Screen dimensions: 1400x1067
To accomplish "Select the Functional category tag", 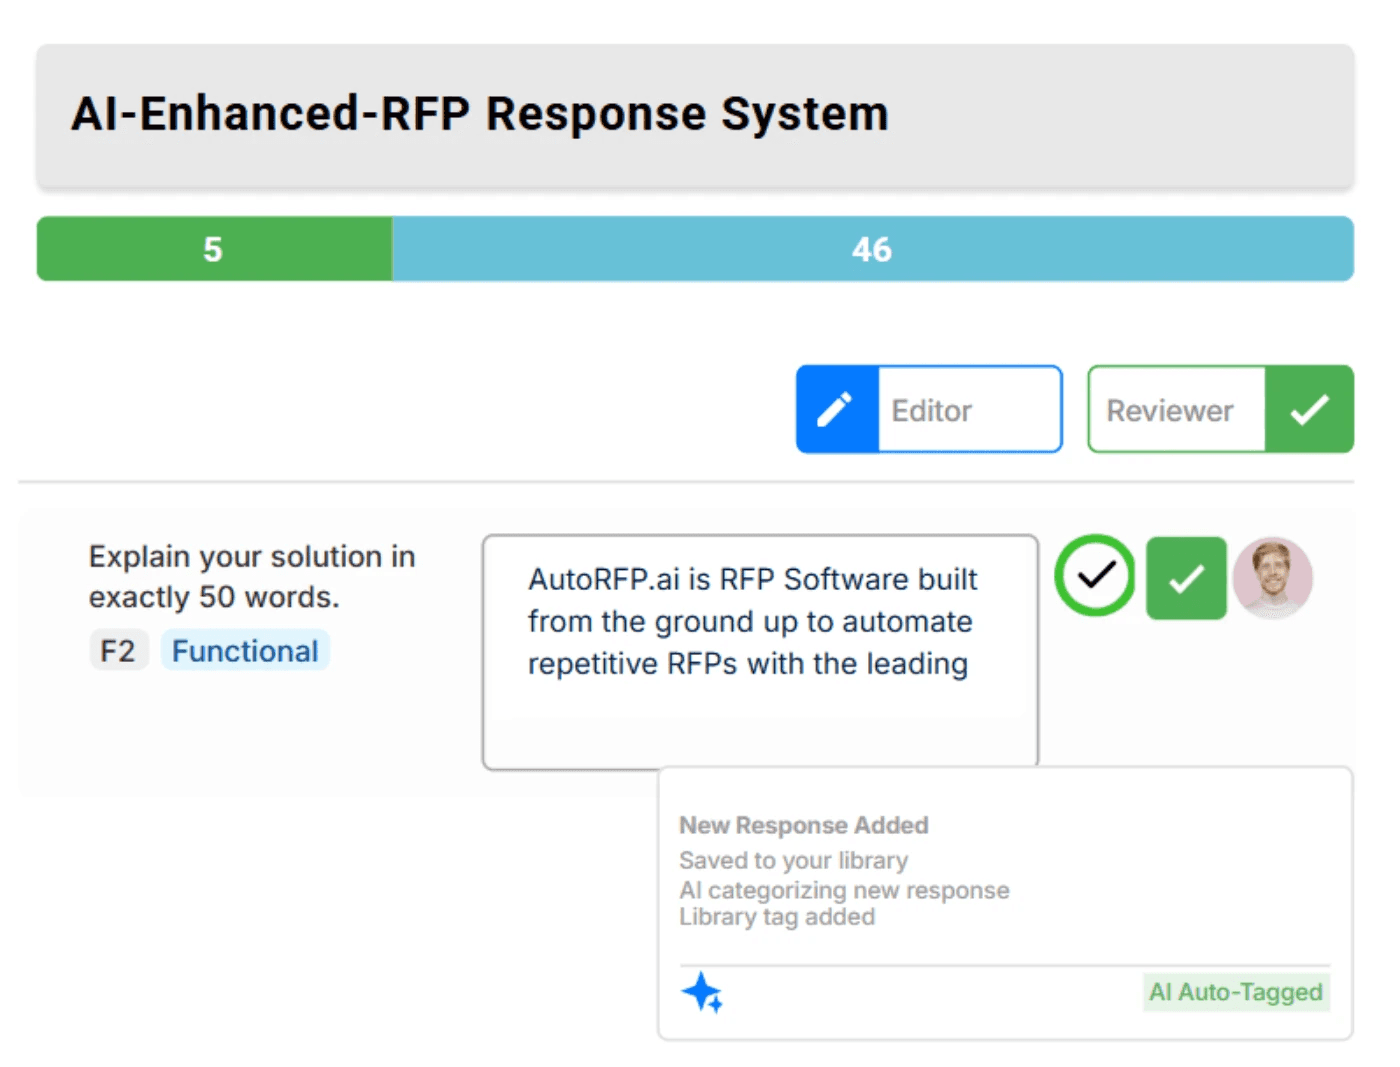I will click(245, 650).
